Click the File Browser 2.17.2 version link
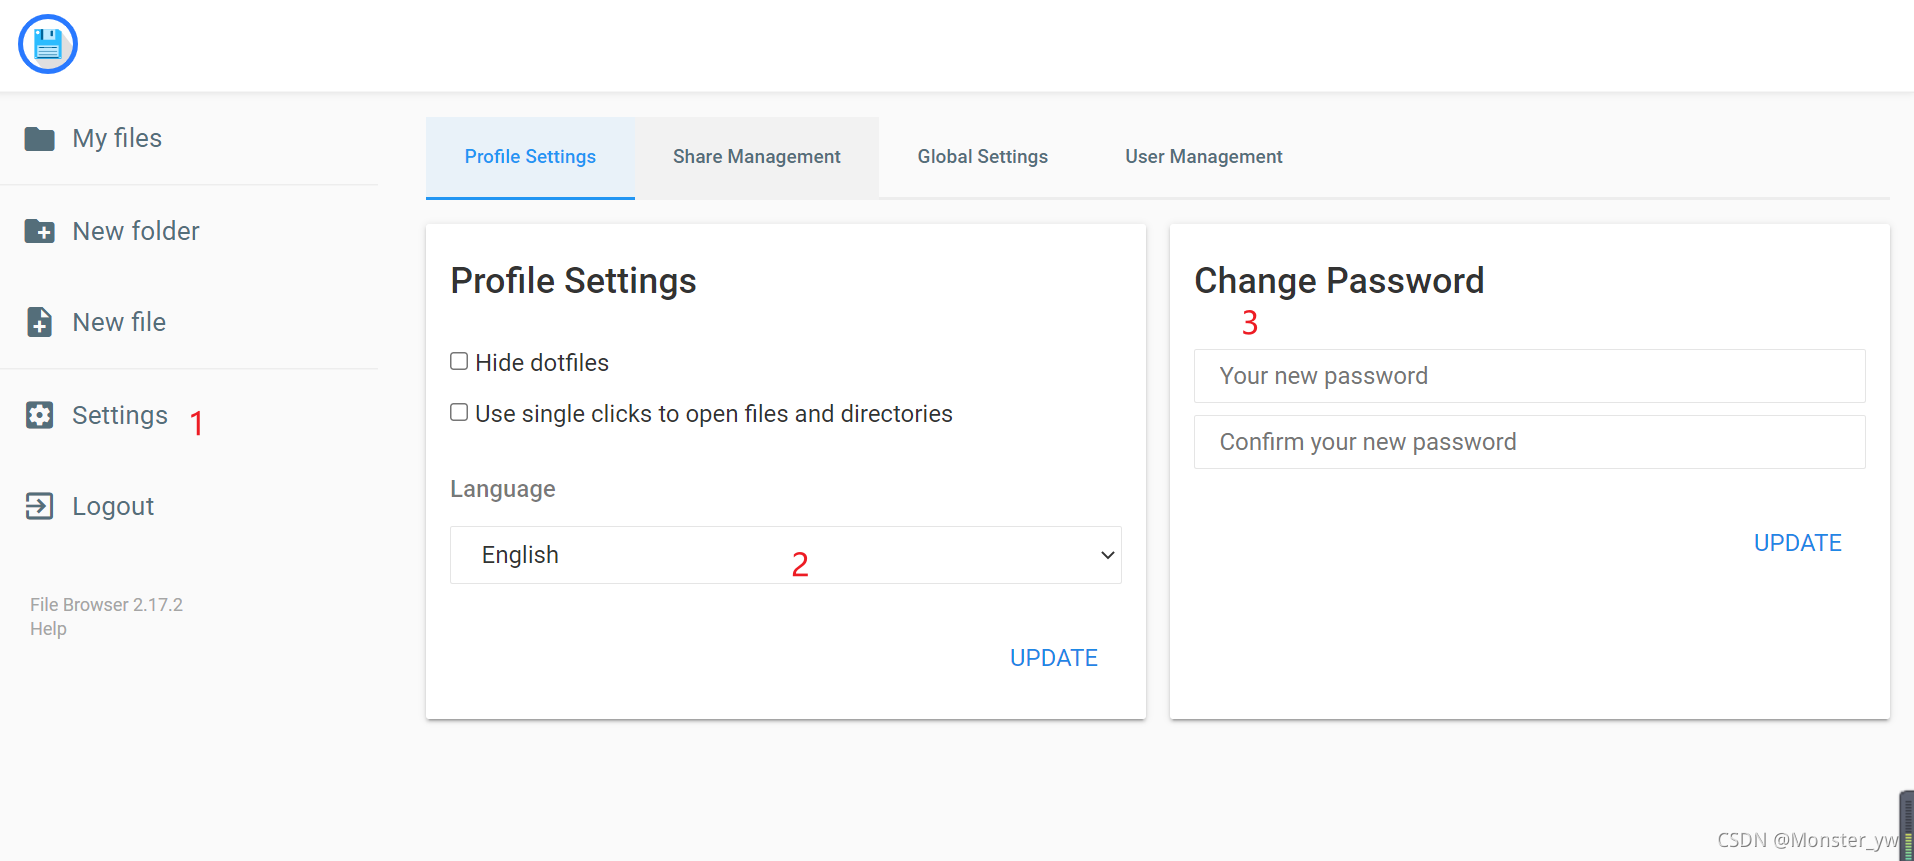The image size is (1914, 861). [x=106, y=605]
